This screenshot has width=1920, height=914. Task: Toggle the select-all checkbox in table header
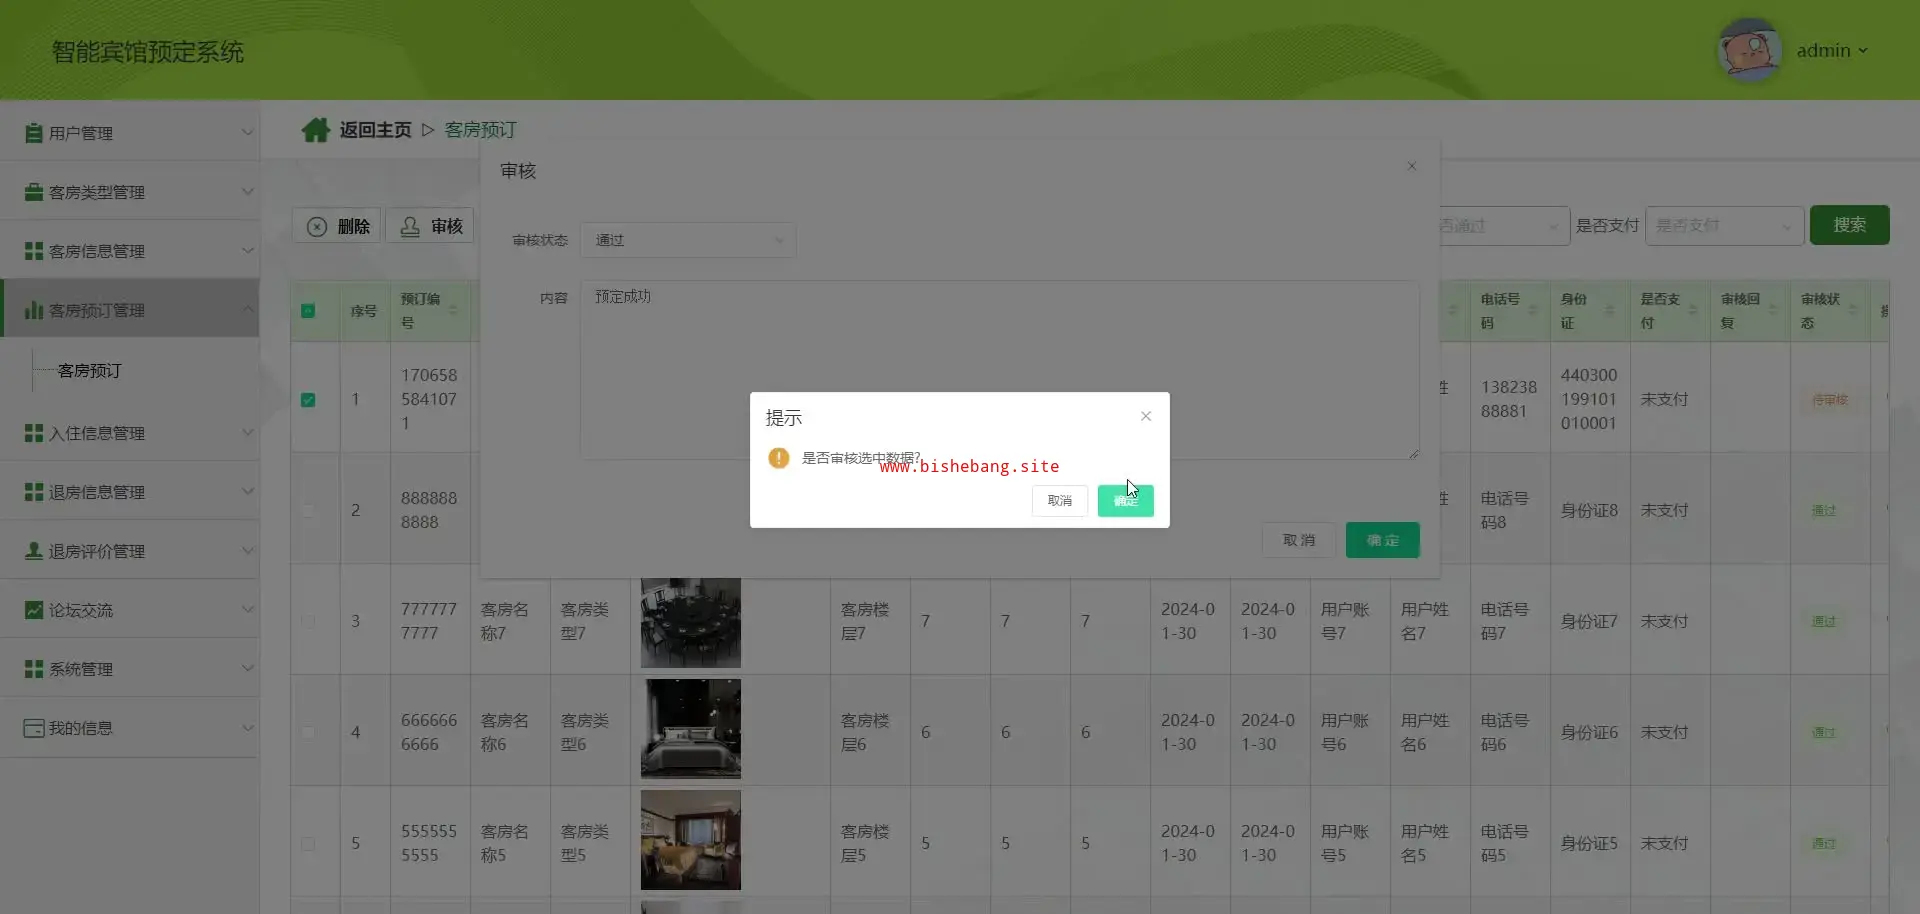(308, 311)
